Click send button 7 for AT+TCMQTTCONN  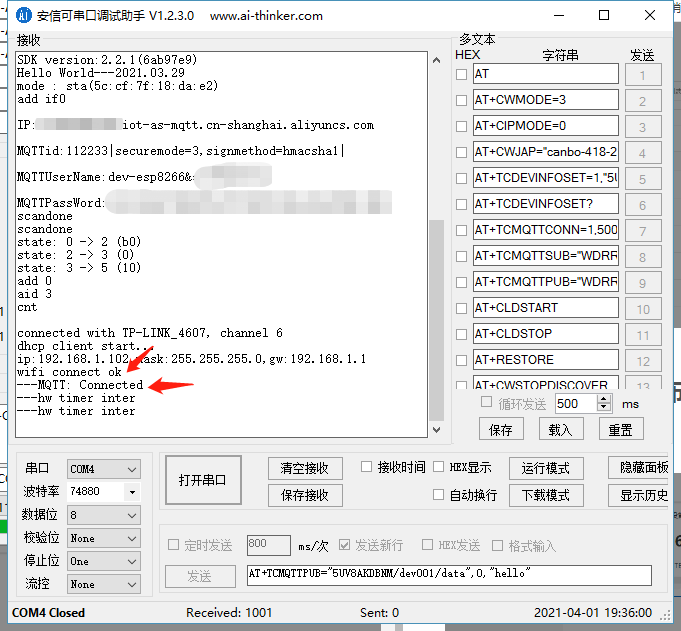[x=643, y=231]
